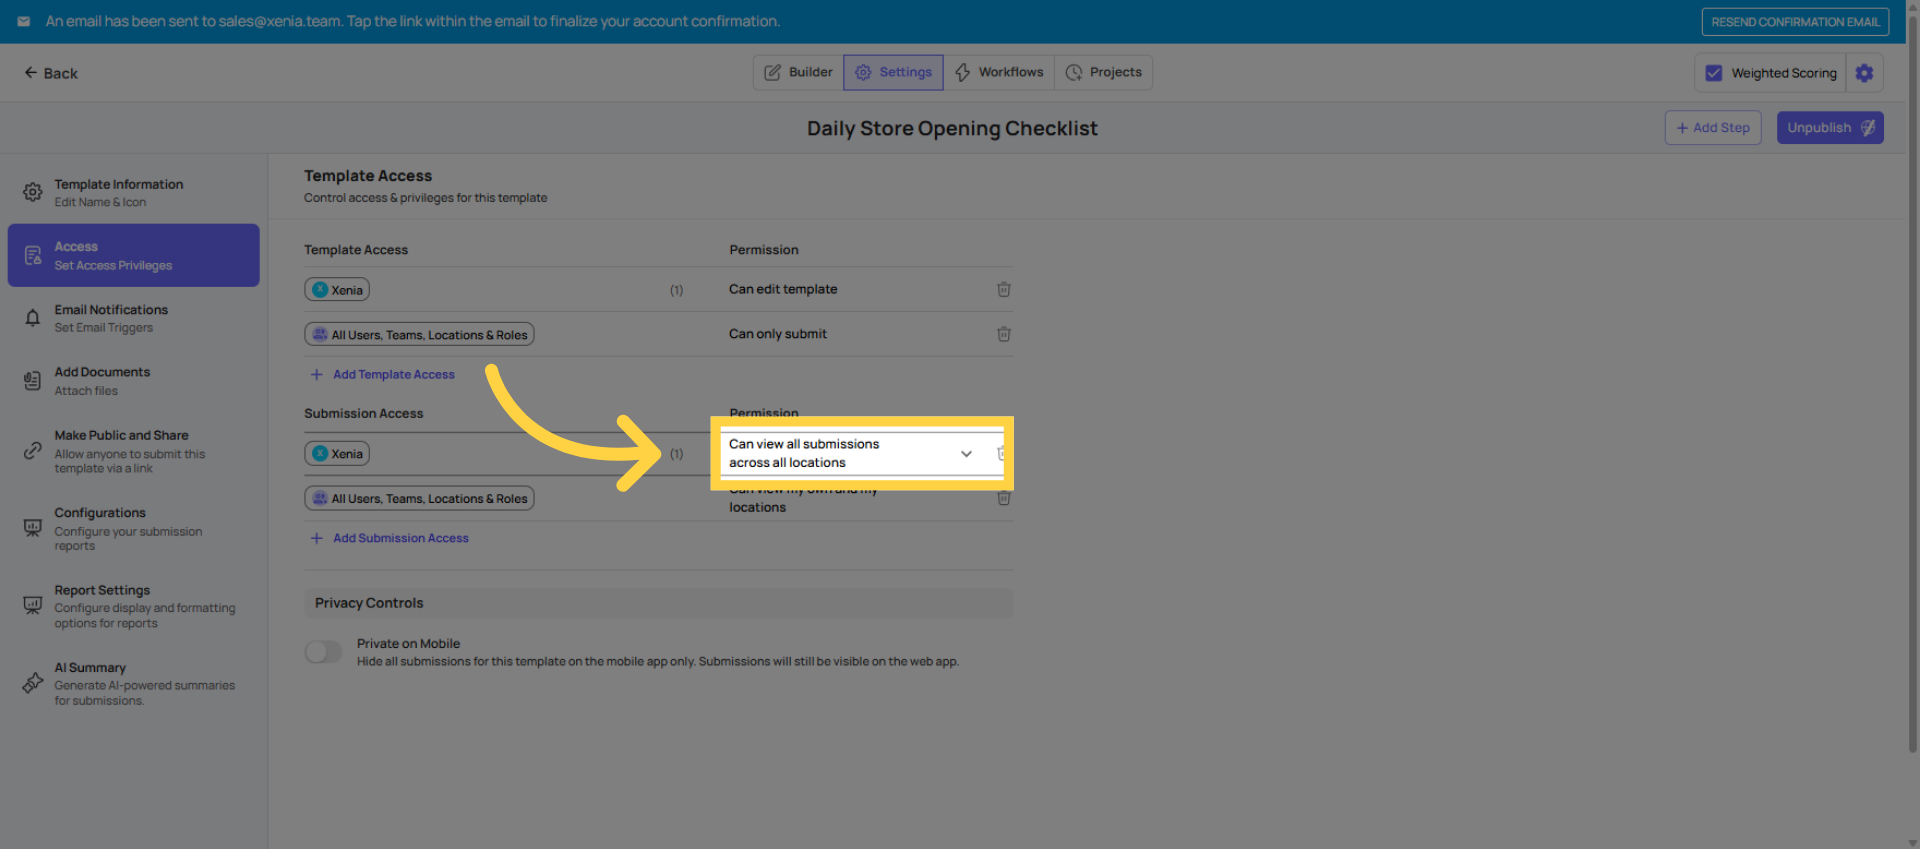
Task: Open the Projects tab
Action: [1103, 72]
